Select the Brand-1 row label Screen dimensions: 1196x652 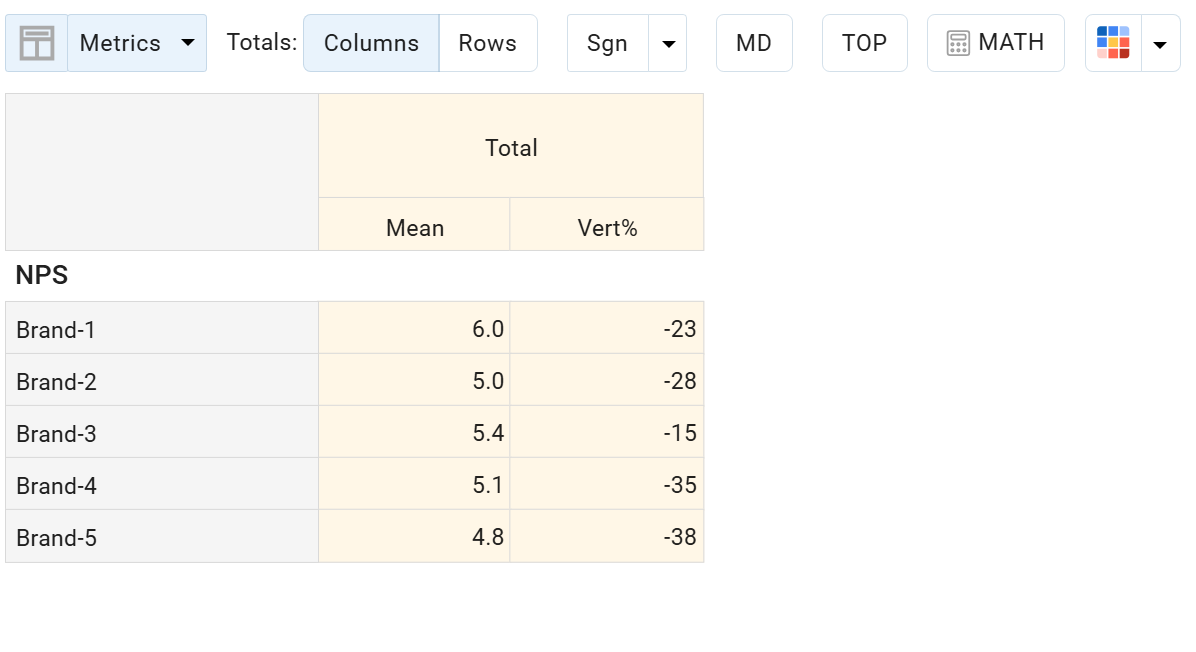[x=55, y=329]
